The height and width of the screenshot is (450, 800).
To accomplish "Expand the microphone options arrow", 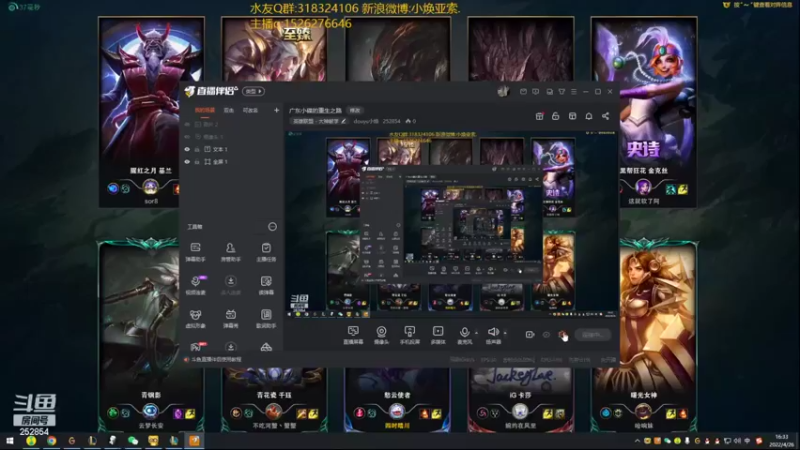I will (x=477, y=333).
